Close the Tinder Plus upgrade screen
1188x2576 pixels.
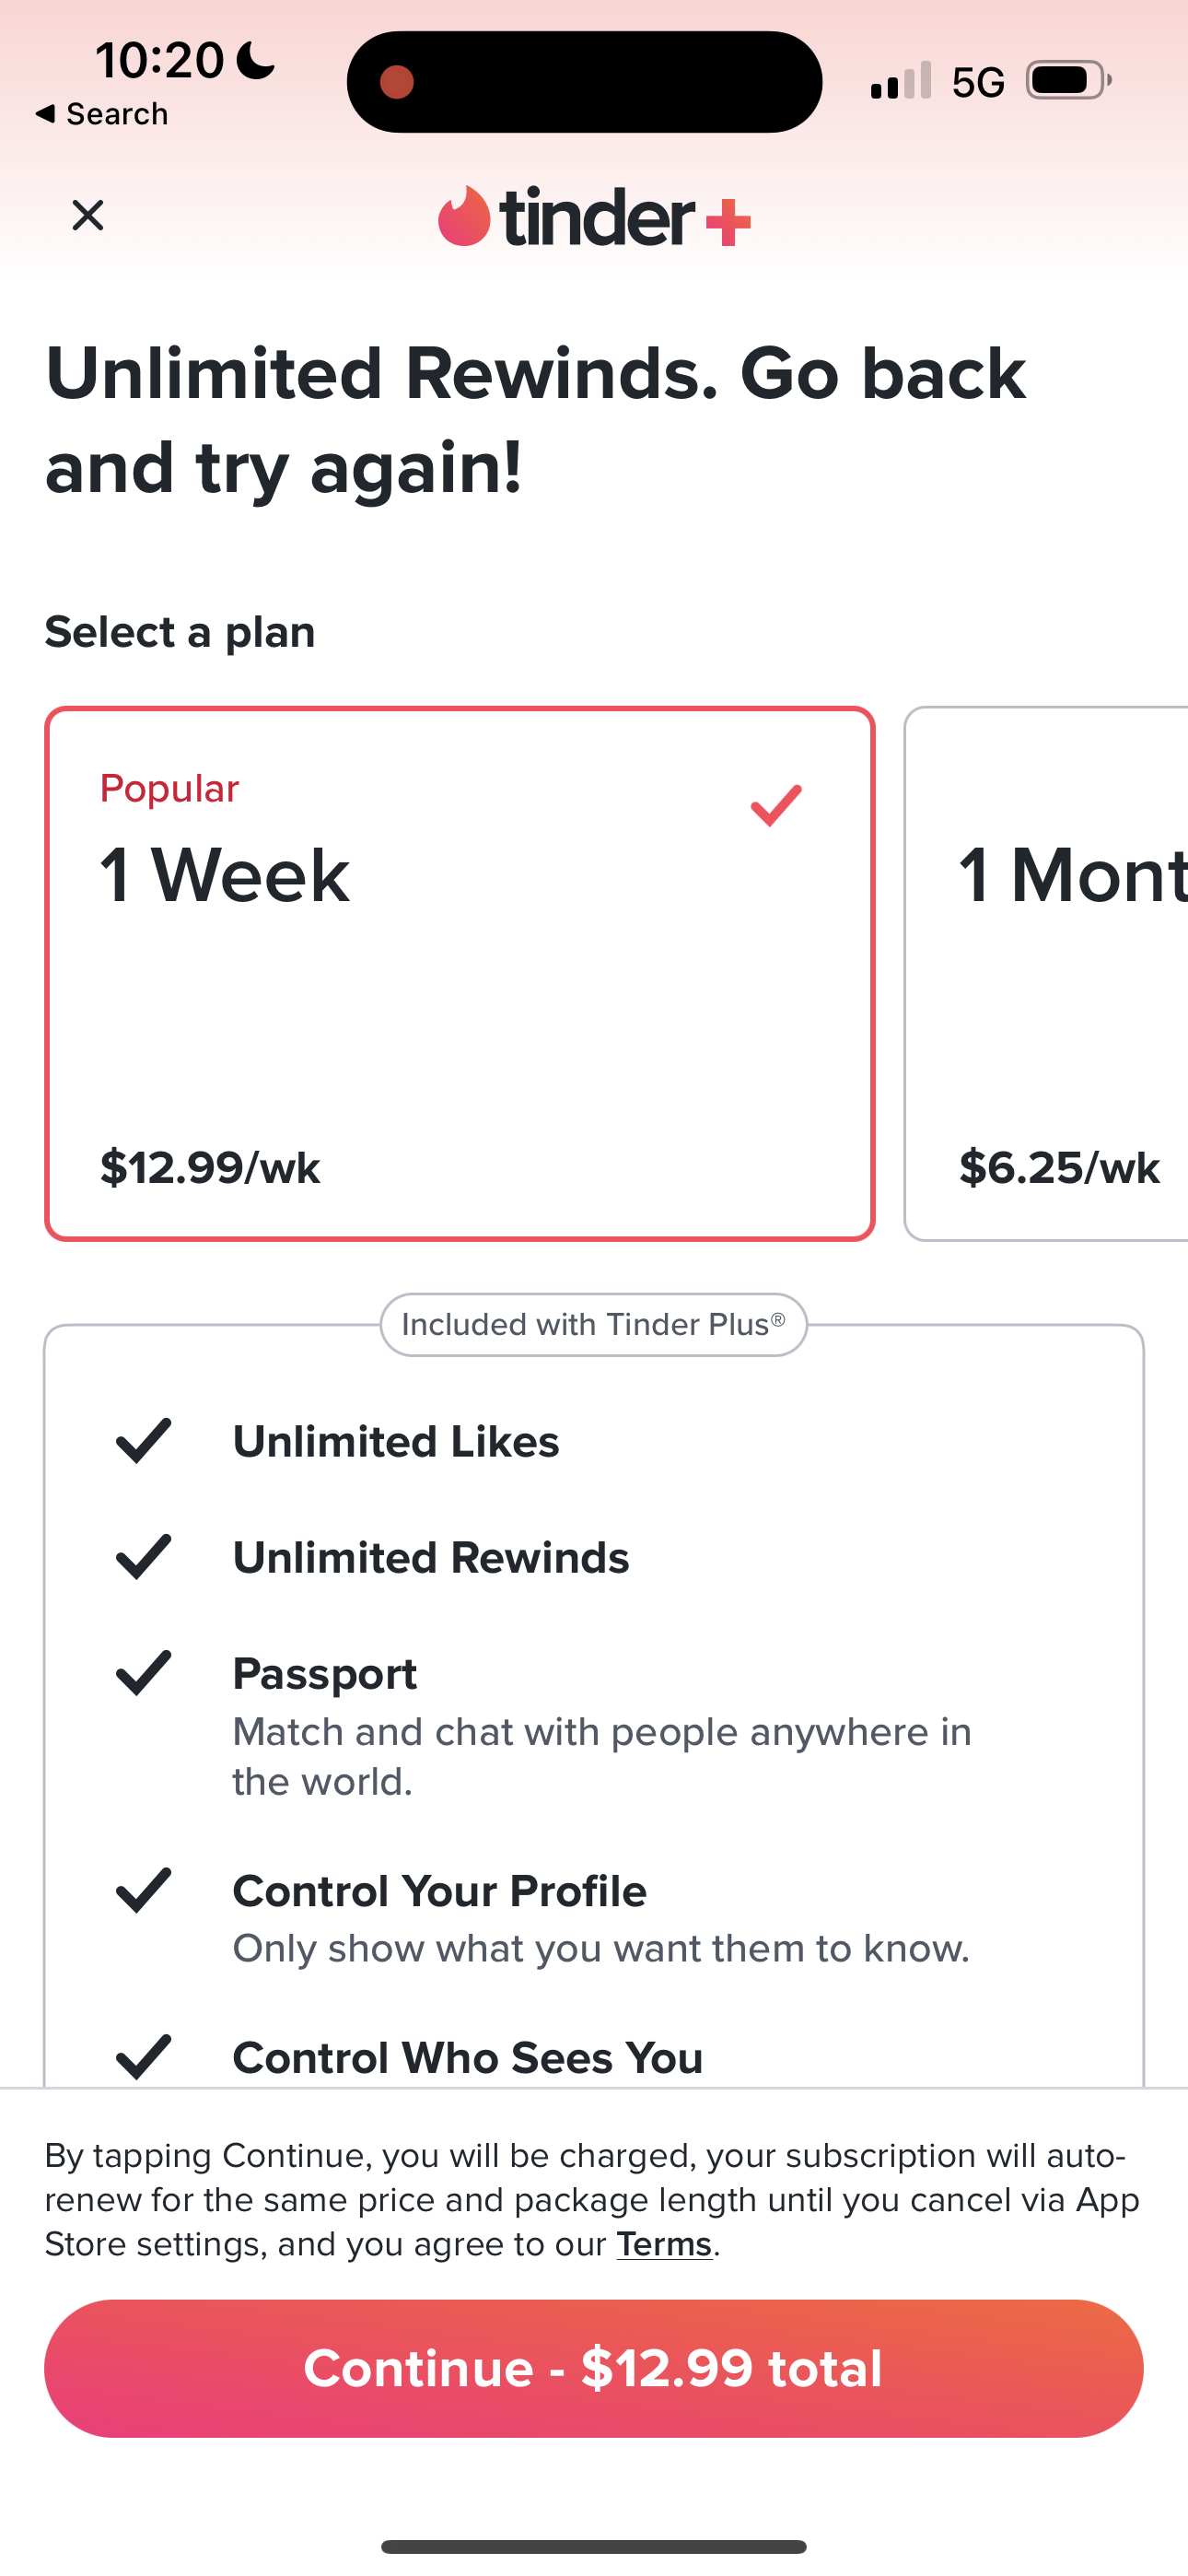[x=88, y=215]
